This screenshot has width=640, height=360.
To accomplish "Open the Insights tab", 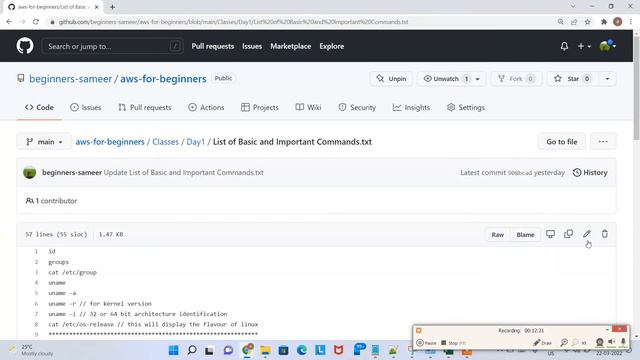I will click(x=411, y=107).
